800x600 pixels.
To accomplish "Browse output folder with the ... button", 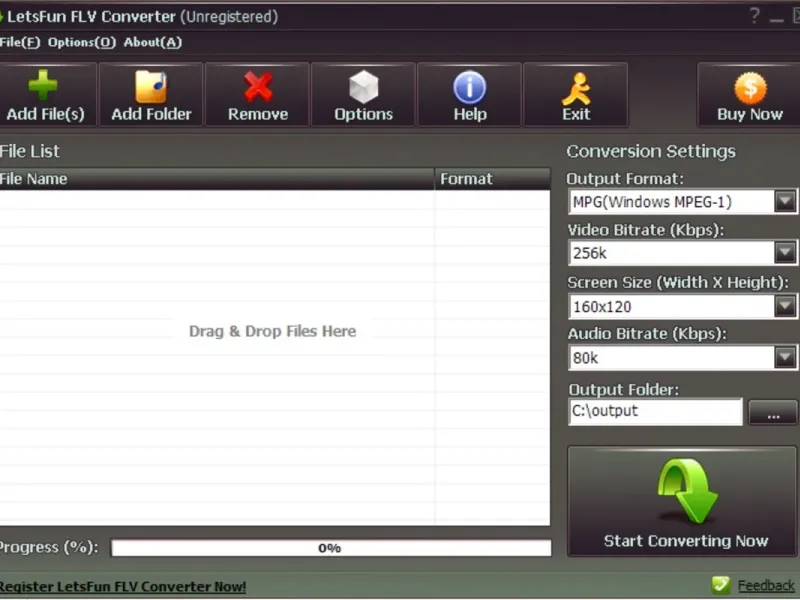I will 772,412.
